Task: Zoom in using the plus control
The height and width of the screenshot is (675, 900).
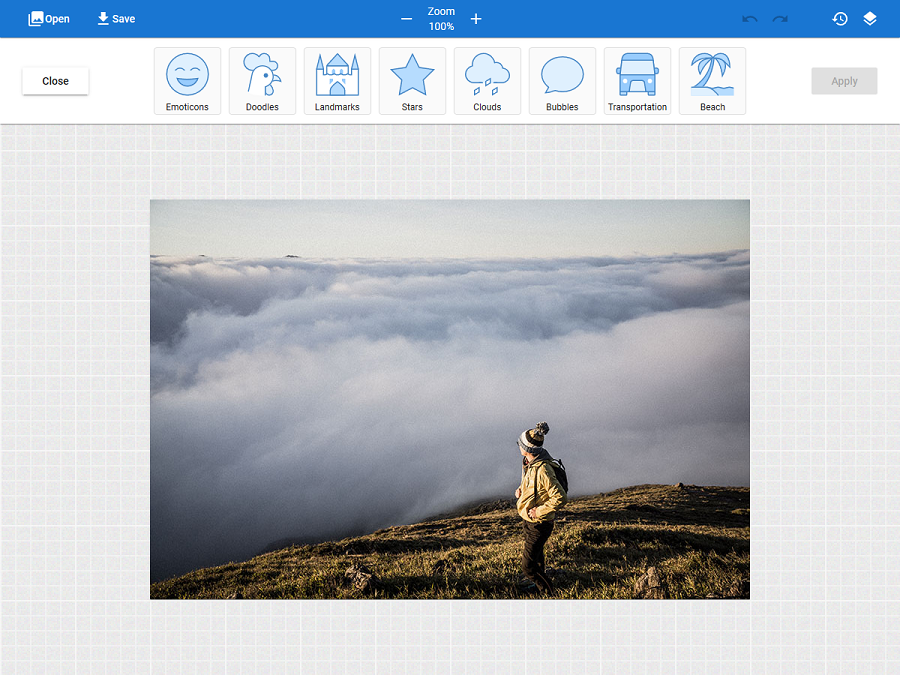Action: [476, 18]
